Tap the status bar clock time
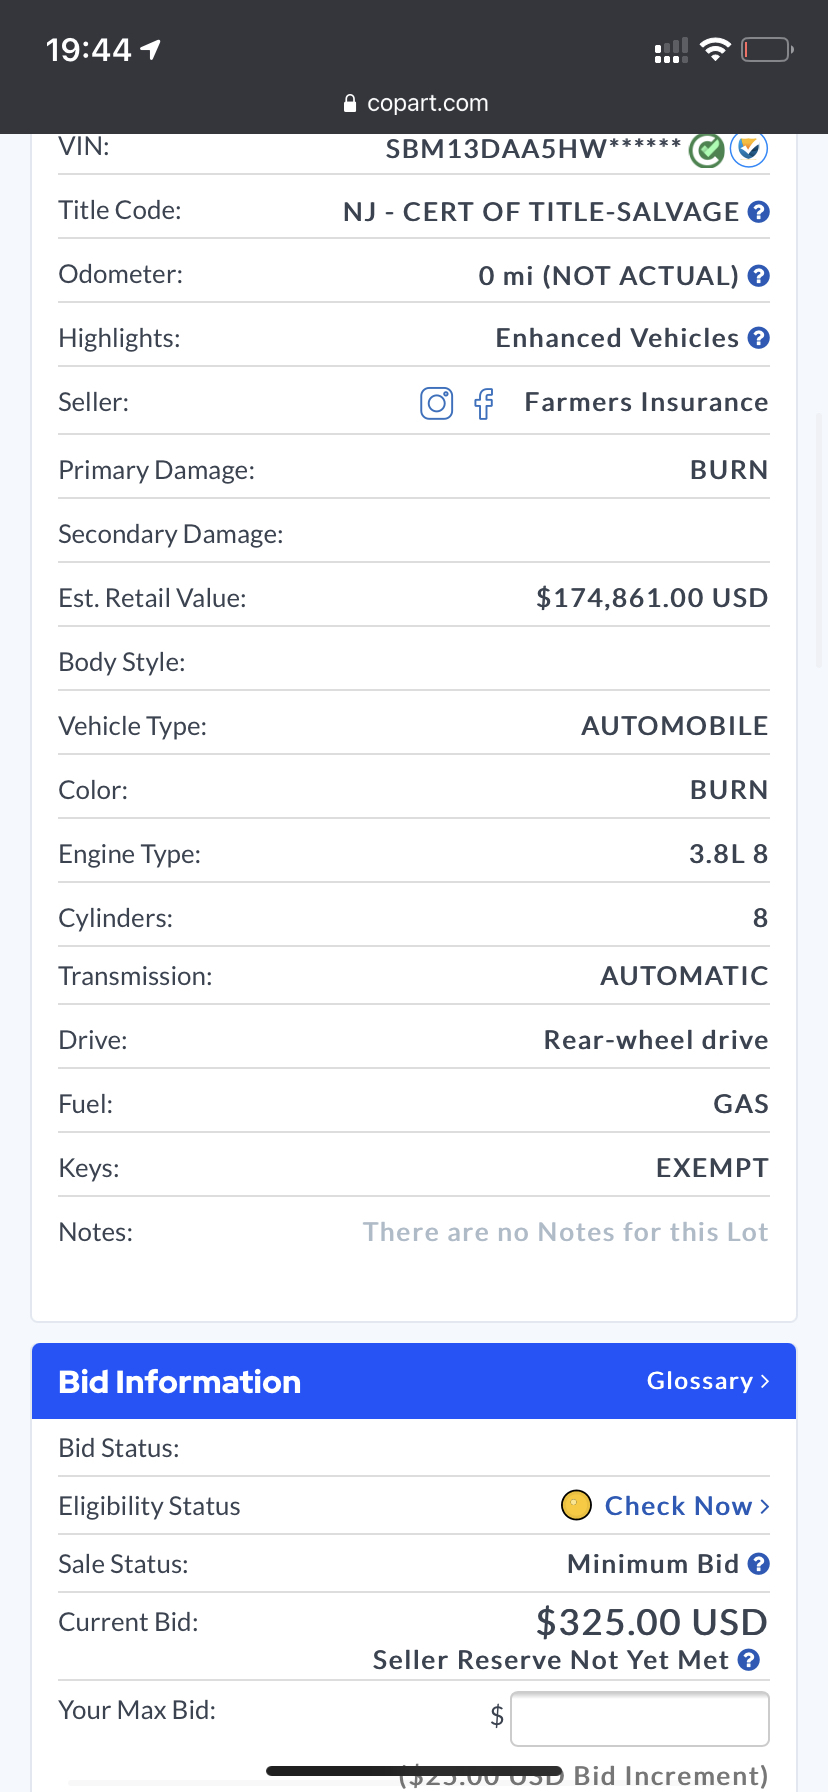The width and height of the screenshot is (828, 1792). pos(89,49)
